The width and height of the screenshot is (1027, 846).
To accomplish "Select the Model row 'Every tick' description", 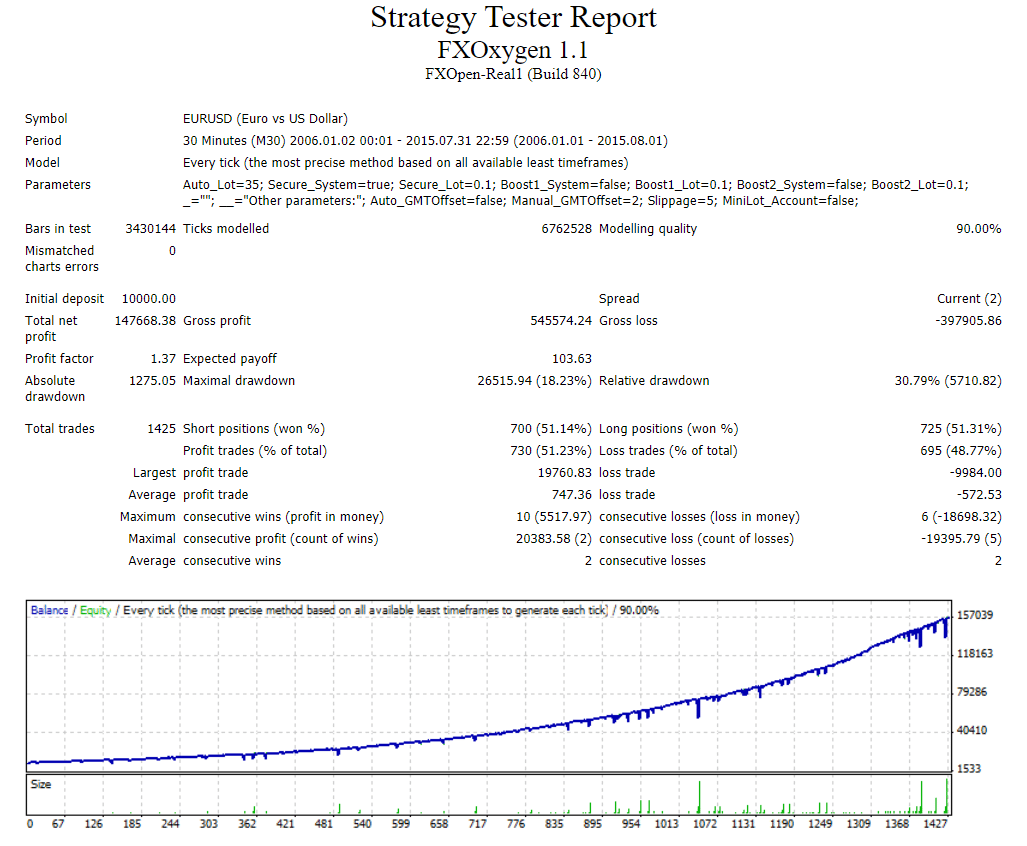I will [406, 163].
